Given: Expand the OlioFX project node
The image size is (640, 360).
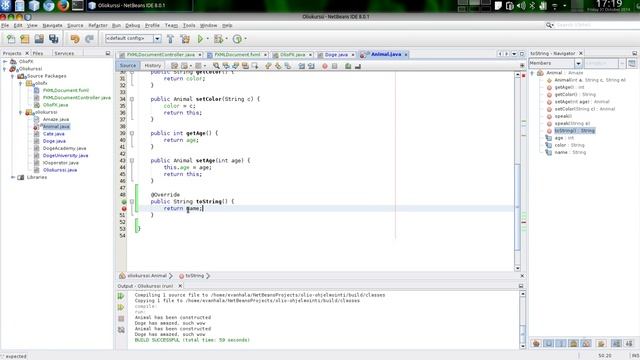Looking at the screenshot, I should (x=5, y=62).
